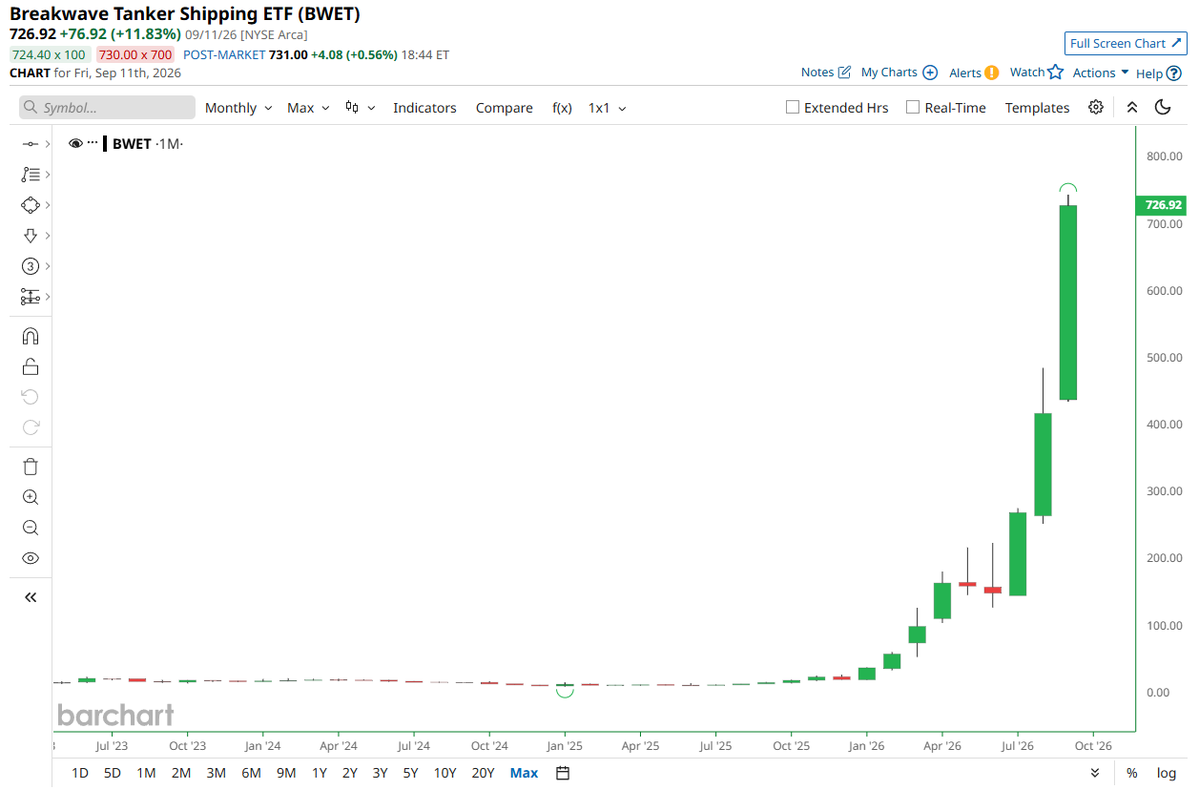Expand the measurement tool submenu arrow

coord(47,297)
